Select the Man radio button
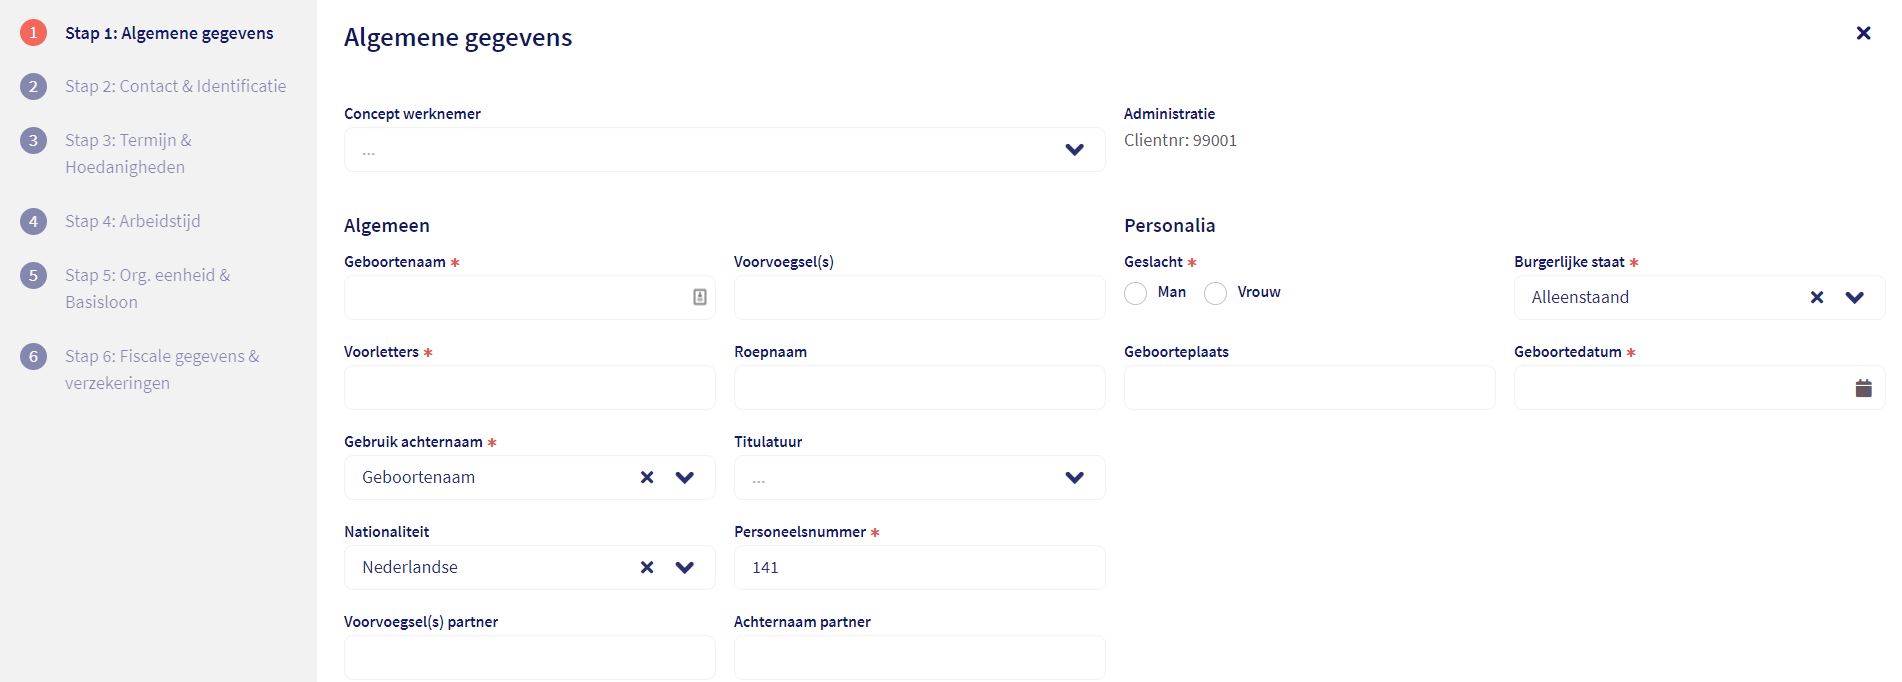1902x682 pixels. [1135, 293]
